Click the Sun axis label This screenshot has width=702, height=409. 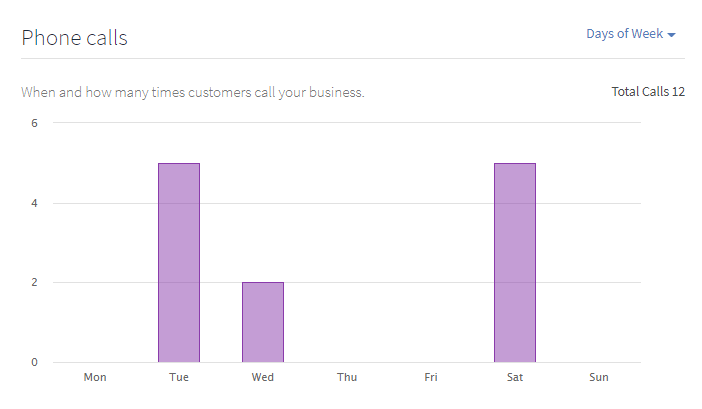point(599,377)
